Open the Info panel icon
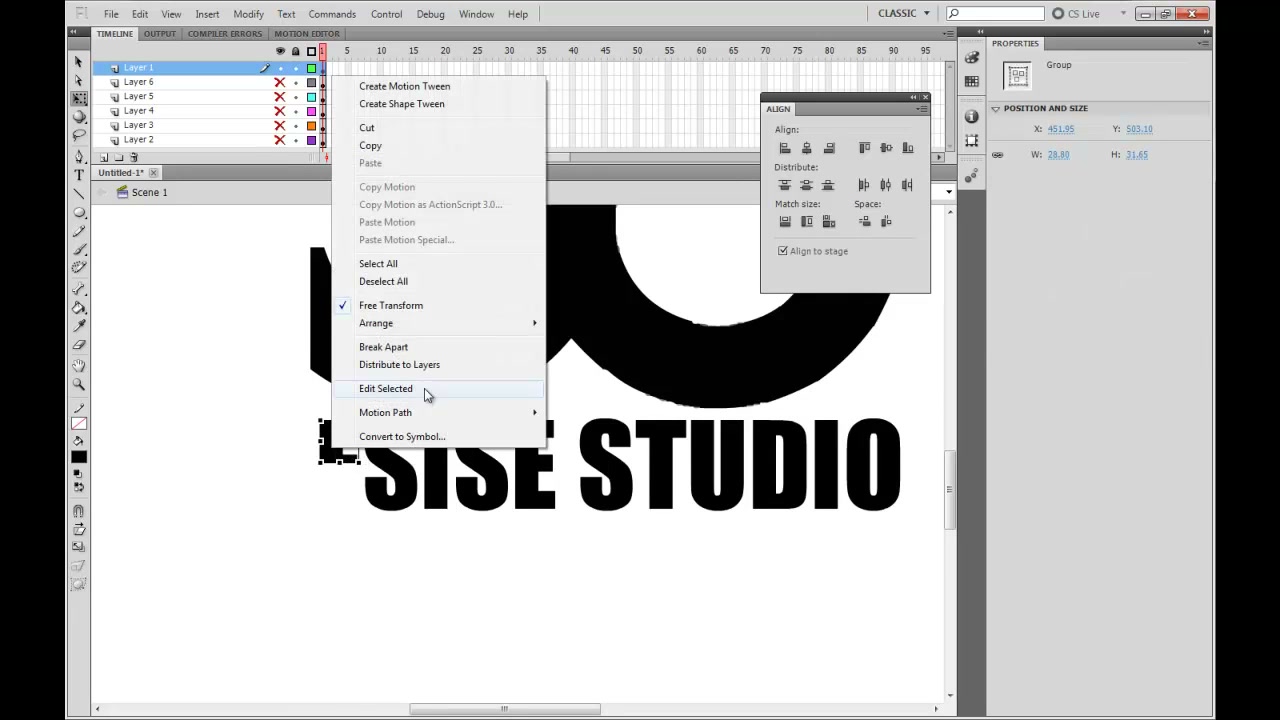1280x720 pixels. point(972,117)
